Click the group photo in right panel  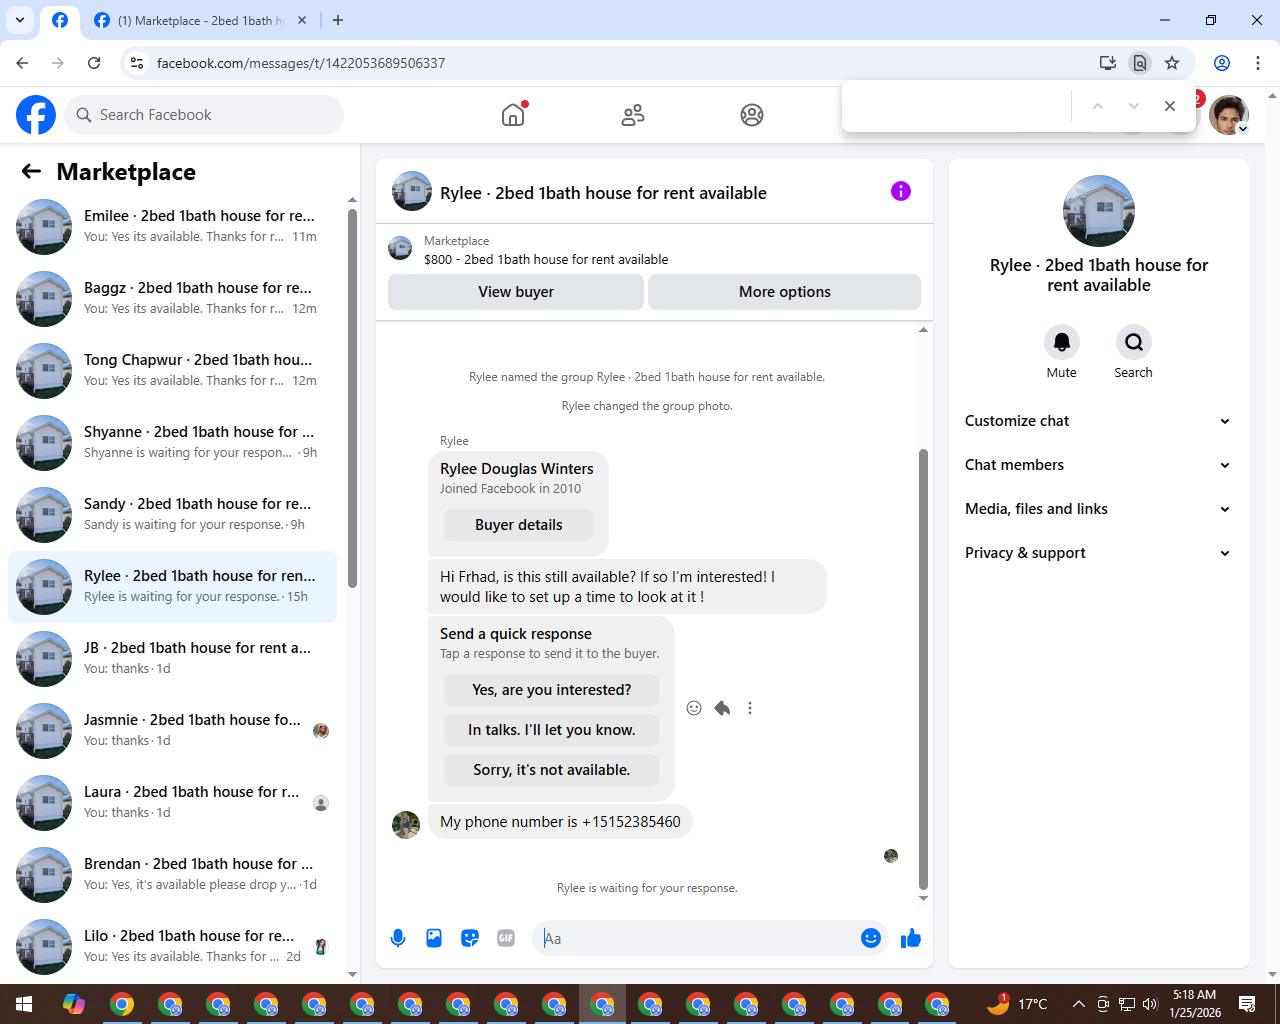1099,211
